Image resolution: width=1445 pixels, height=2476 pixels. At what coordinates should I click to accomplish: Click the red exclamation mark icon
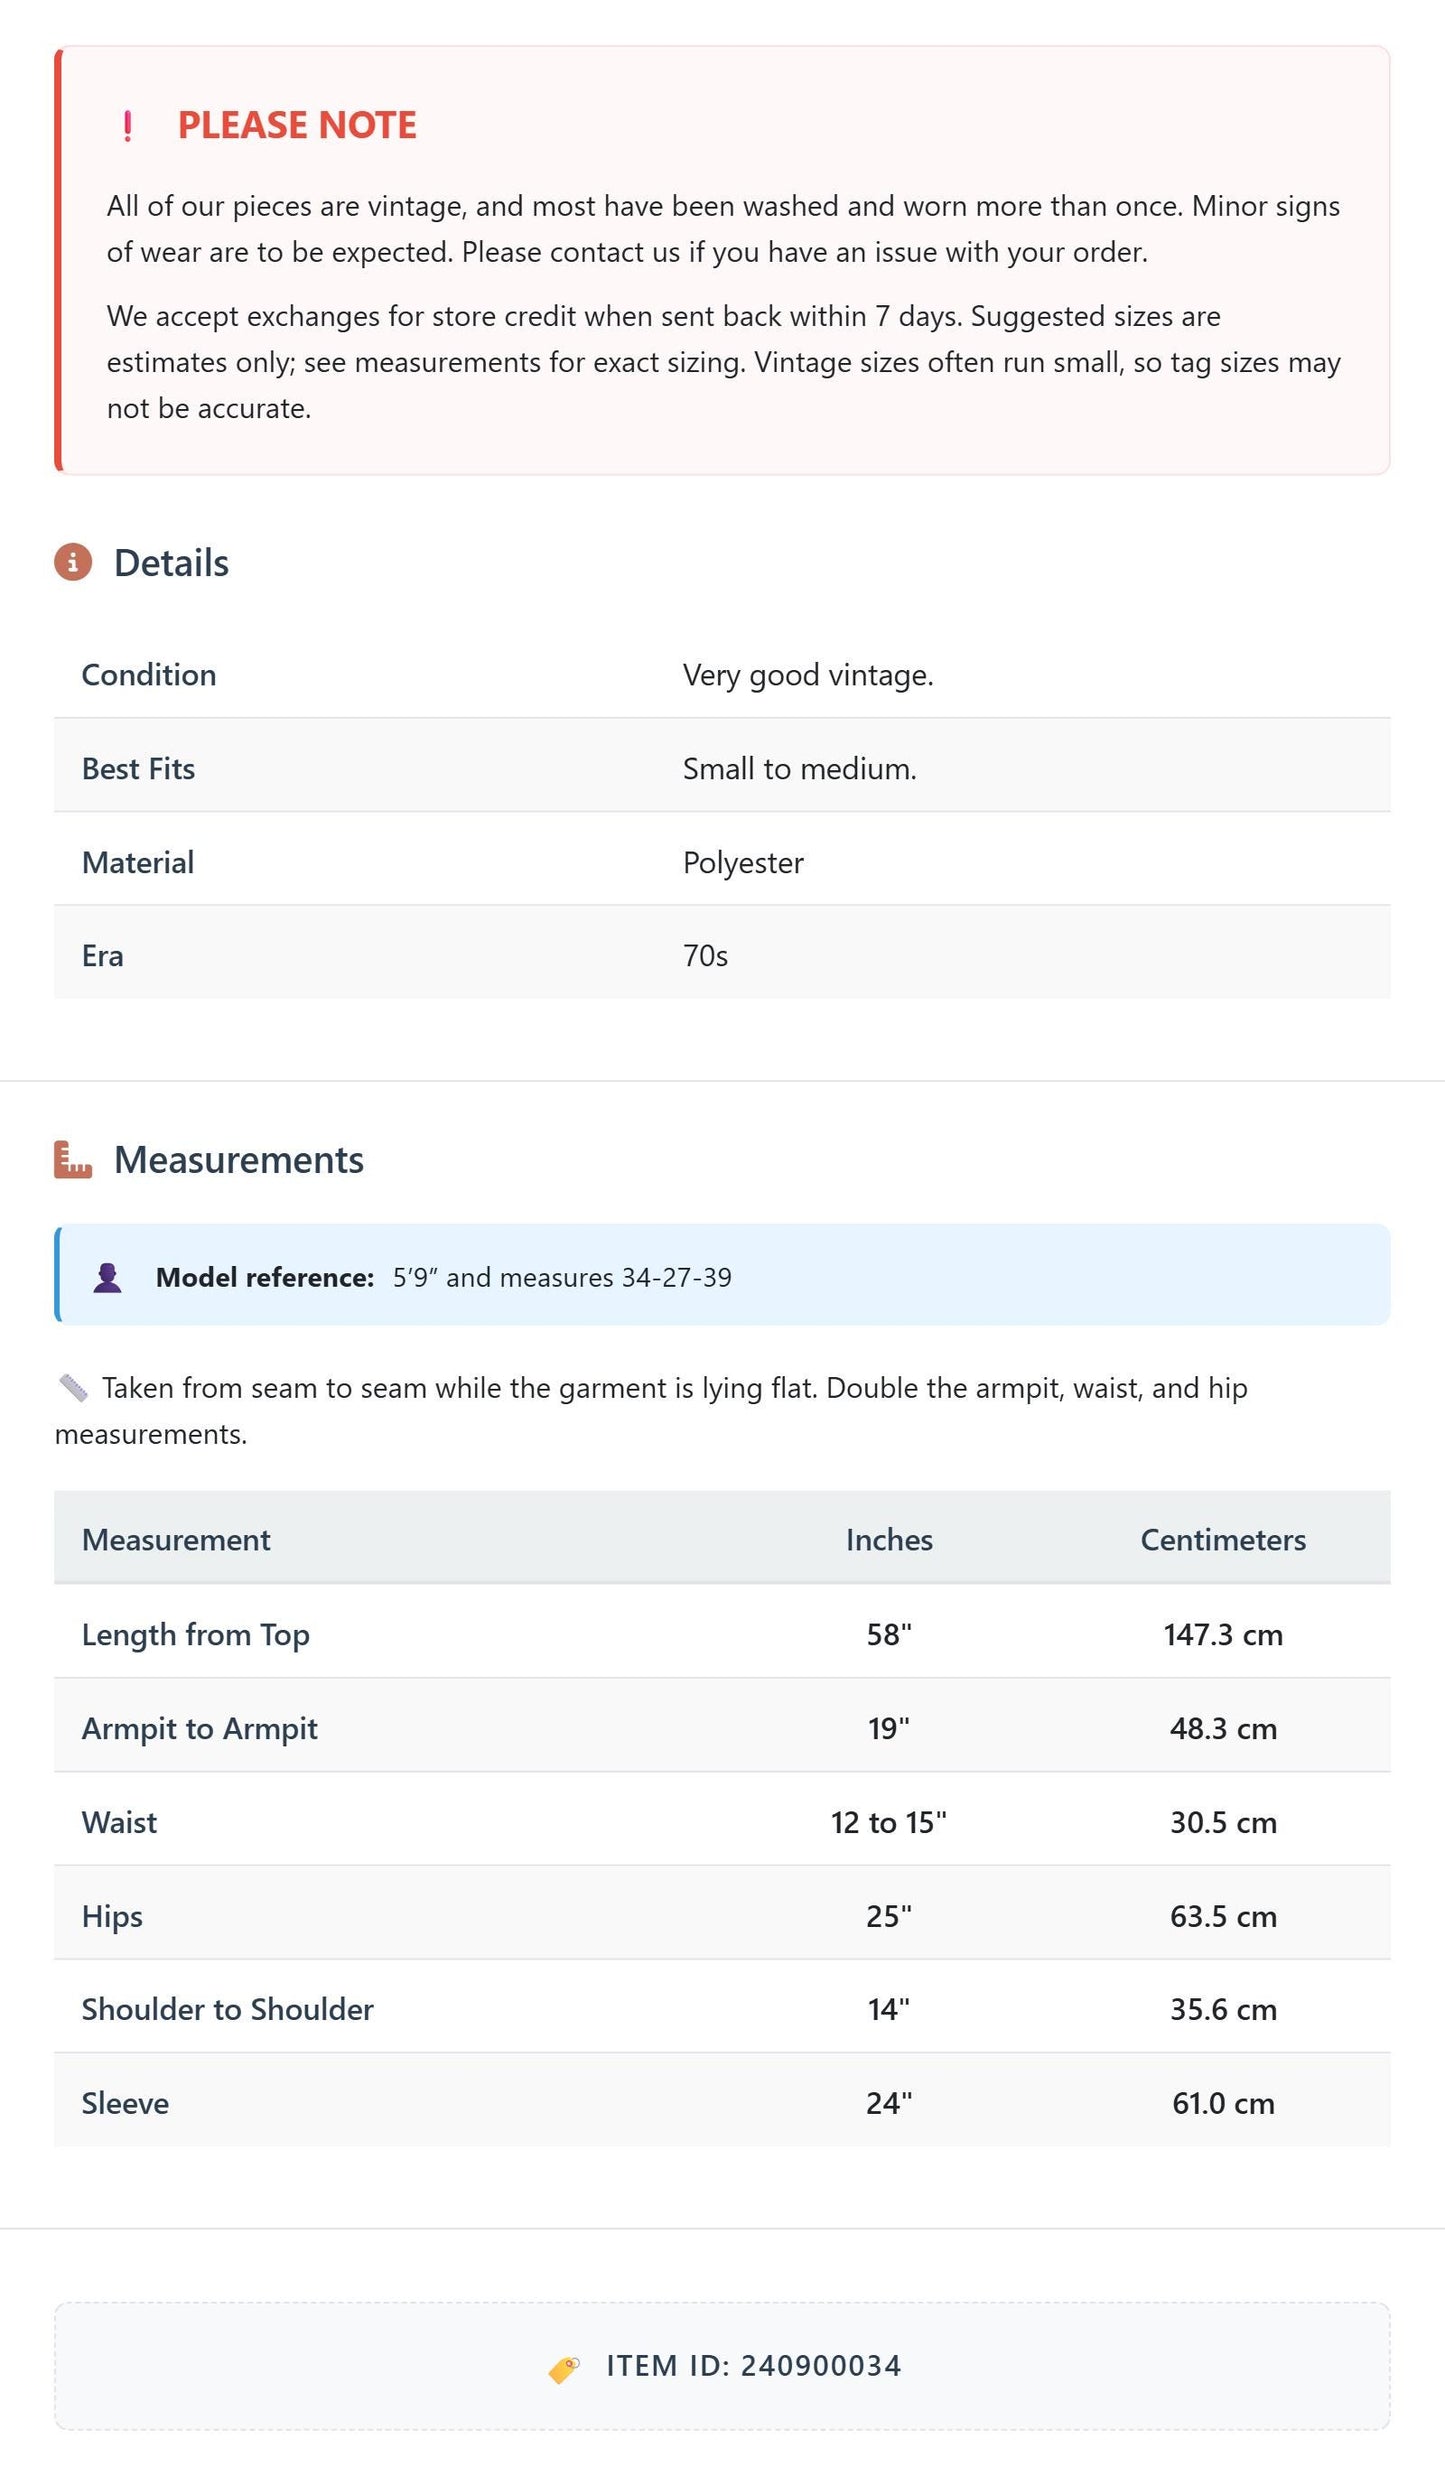click(127, 126)
